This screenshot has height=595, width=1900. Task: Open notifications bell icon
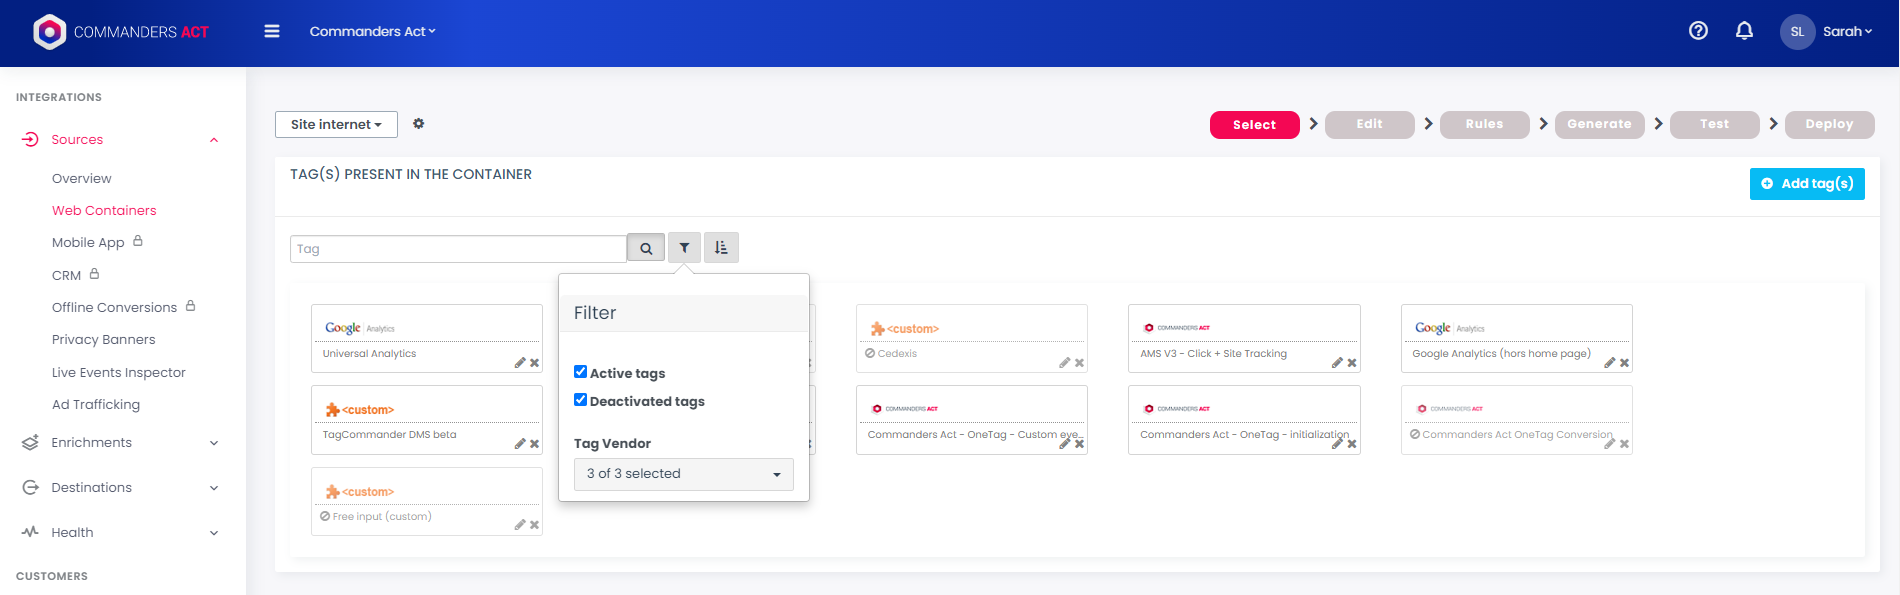click(x=1744, y=31)
